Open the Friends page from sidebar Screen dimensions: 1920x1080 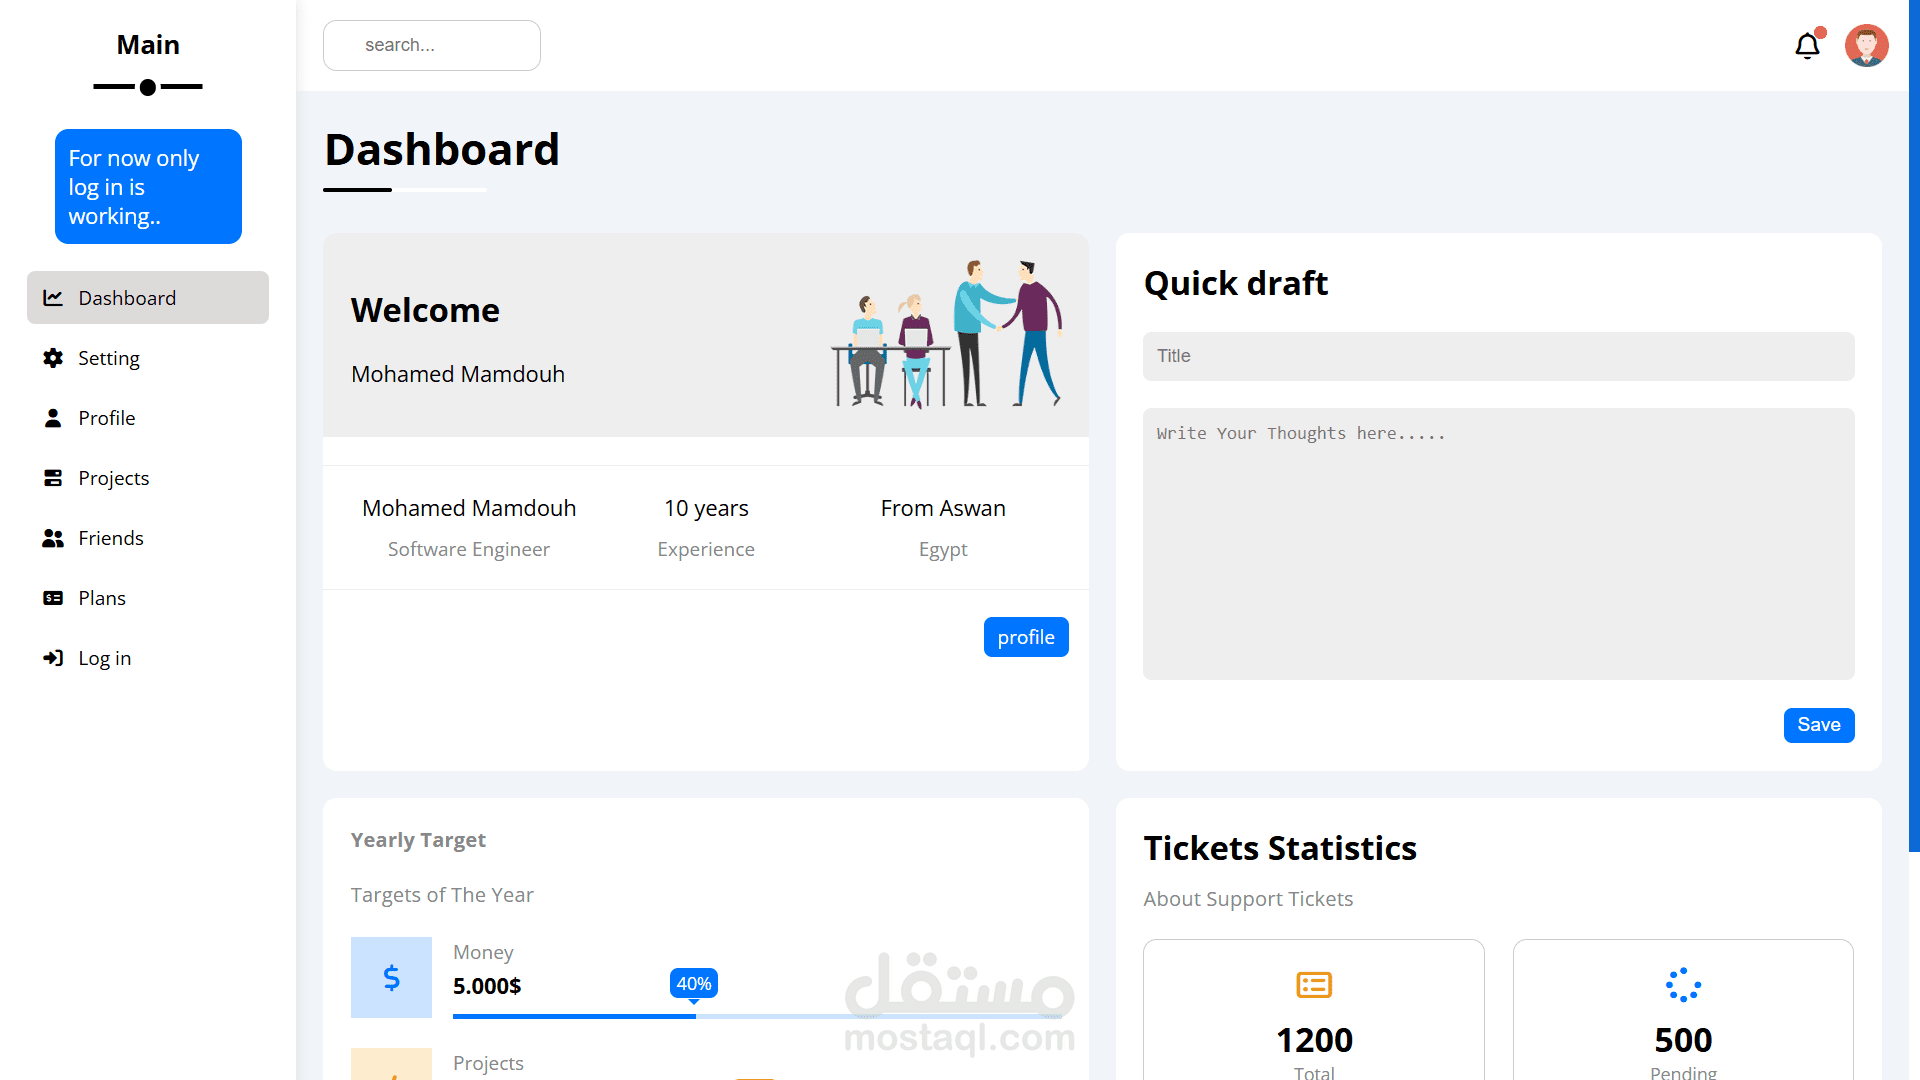coord(148,538)
